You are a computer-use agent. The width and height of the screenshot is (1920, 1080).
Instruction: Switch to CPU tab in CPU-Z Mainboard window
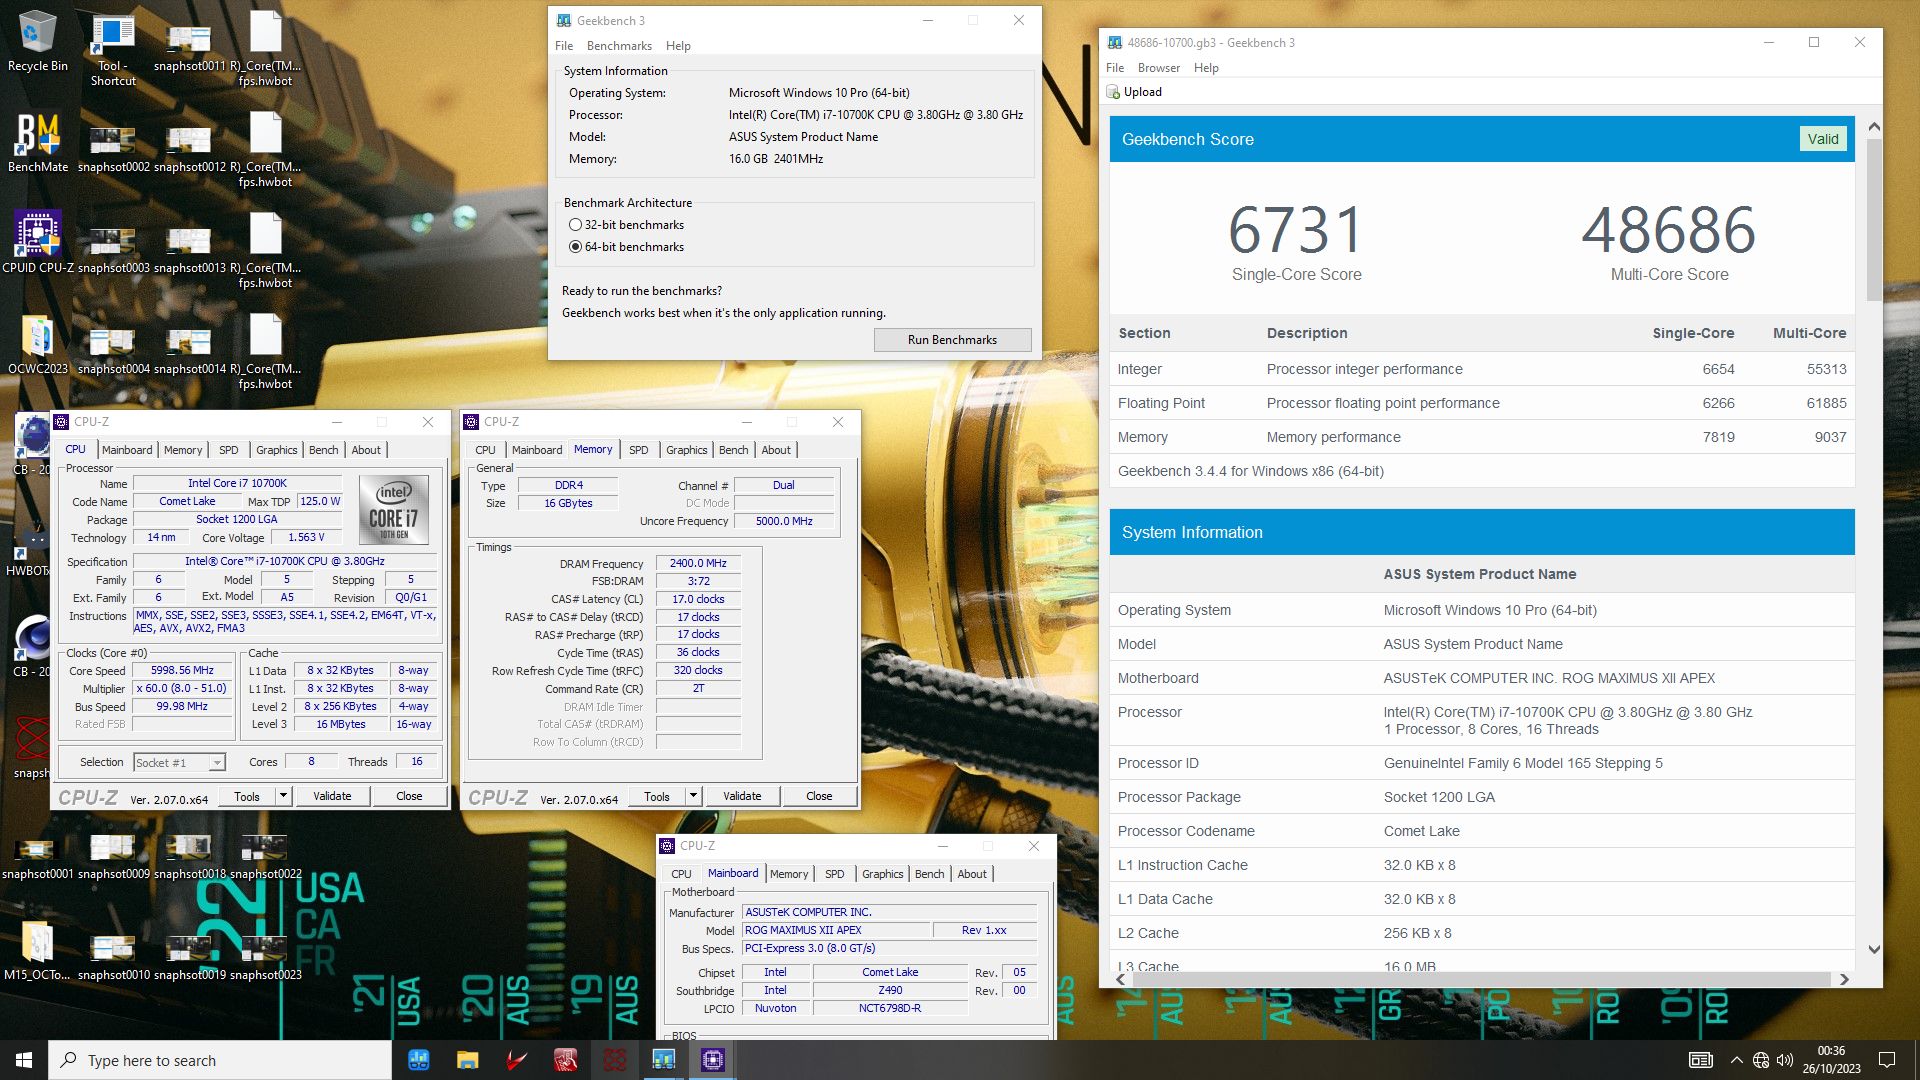coord(681,874)
